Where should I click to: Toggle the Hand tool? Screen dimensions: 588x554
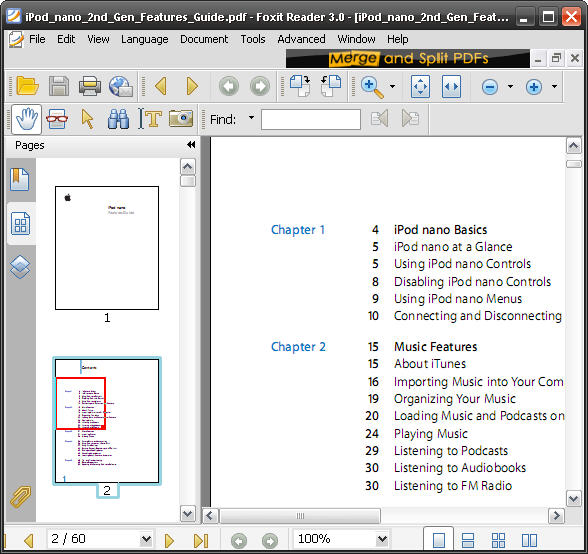coord(27,119)
